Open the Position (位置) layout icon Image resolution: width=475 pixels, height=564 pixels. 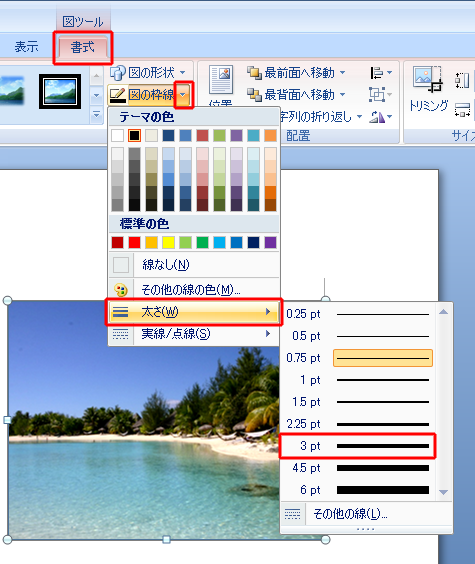(221, 80)
